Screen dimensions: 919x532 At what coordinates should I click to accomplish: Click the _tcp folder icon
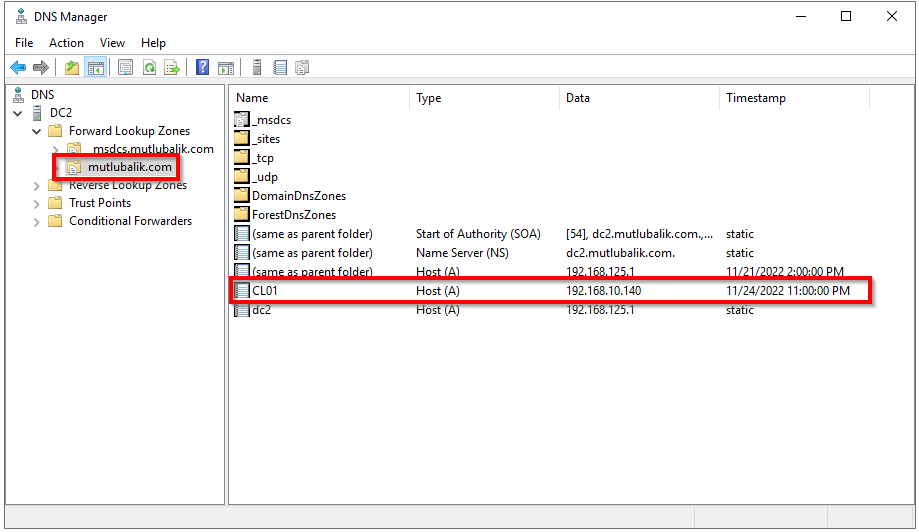coord(241,158)
